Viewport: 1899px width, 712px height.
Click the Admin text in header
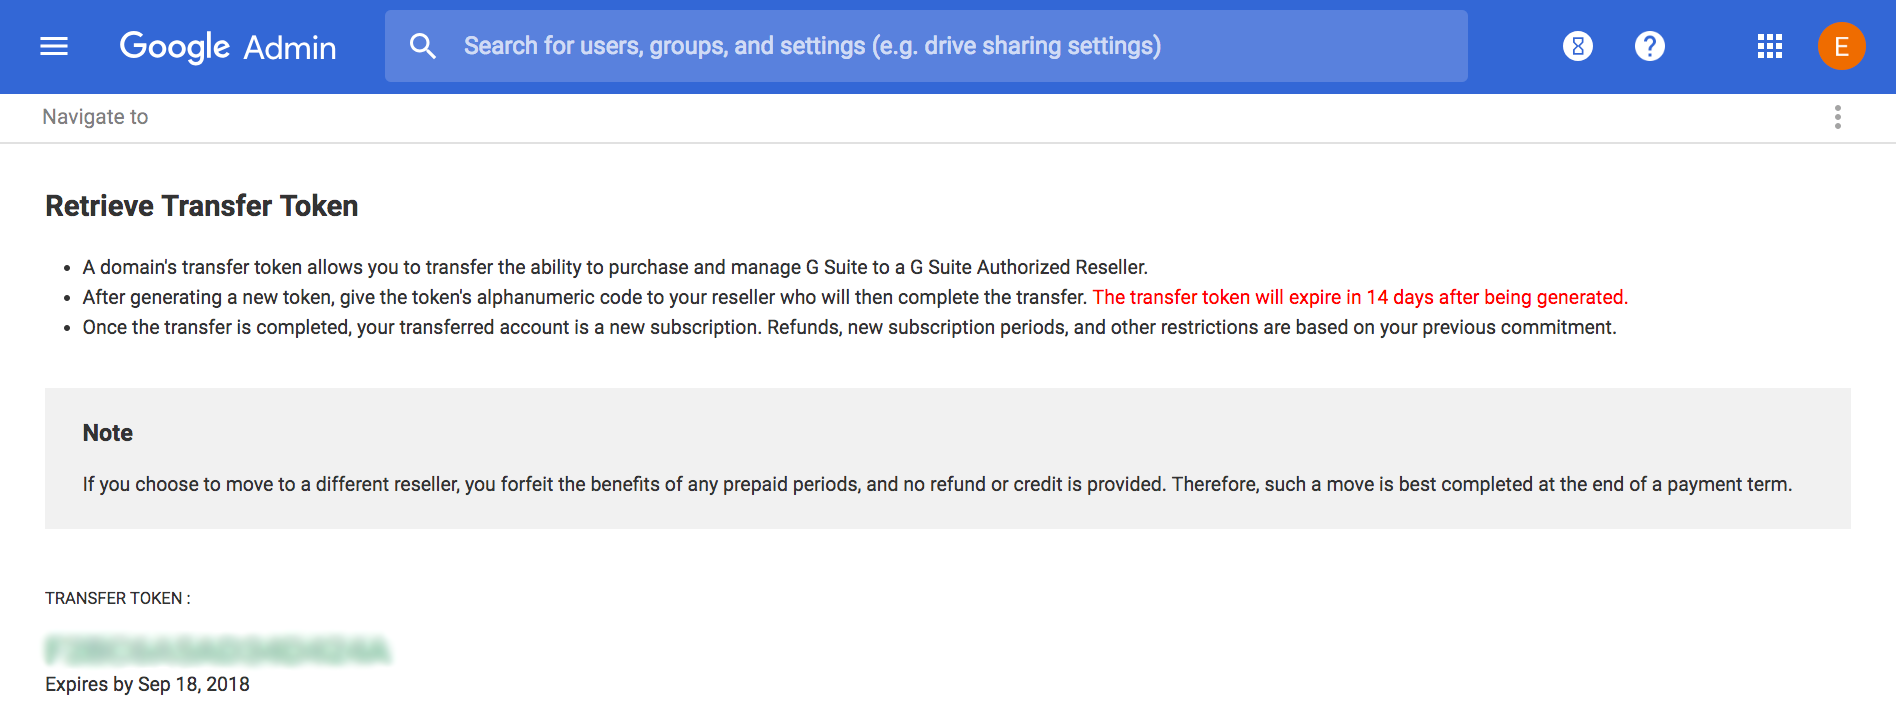[x=290, y=47]
